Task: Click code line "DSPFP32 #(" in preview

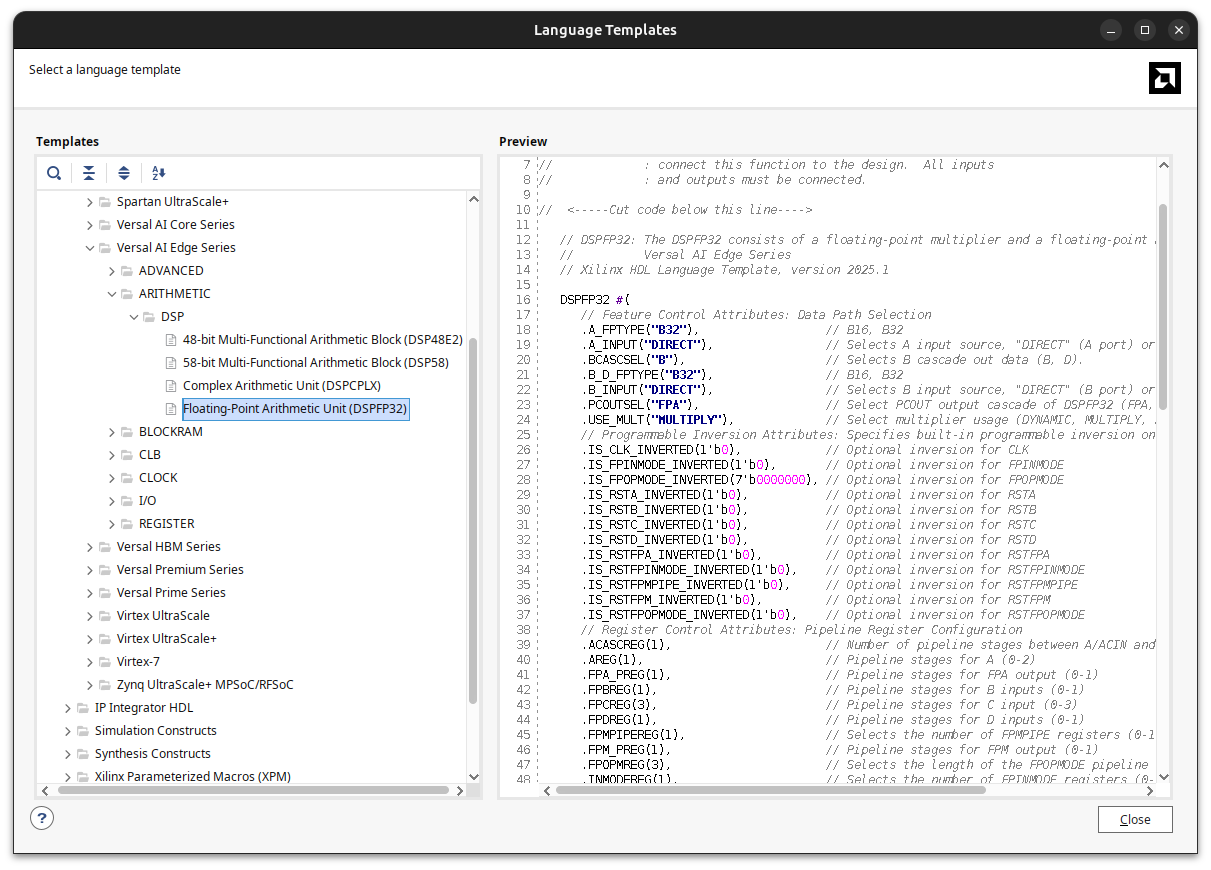Action: click(x=595, y=300)
